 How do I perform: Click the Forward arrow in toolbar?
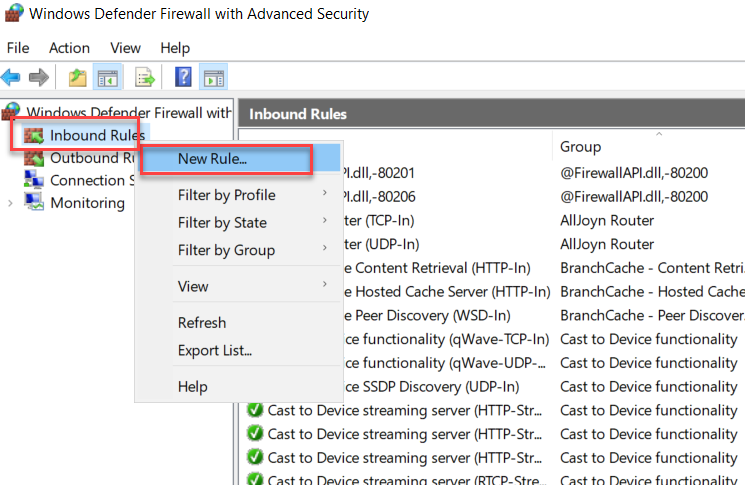(39, 77)
